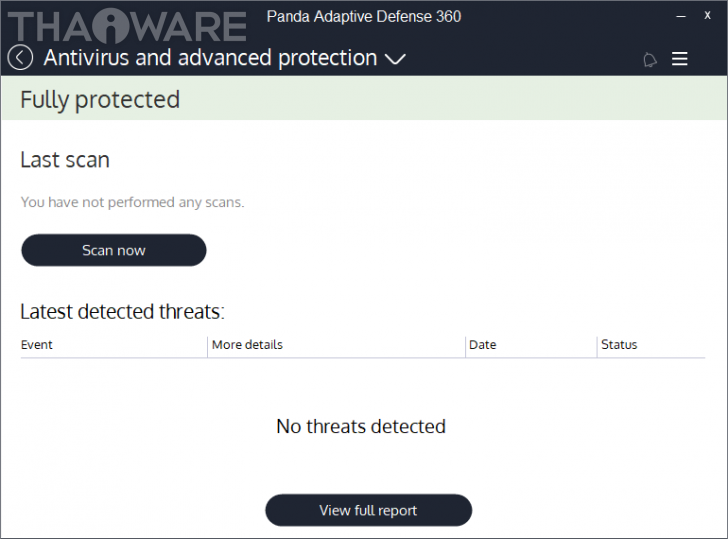Click the Event column header

pyautogui.click(x=113, y=345)
